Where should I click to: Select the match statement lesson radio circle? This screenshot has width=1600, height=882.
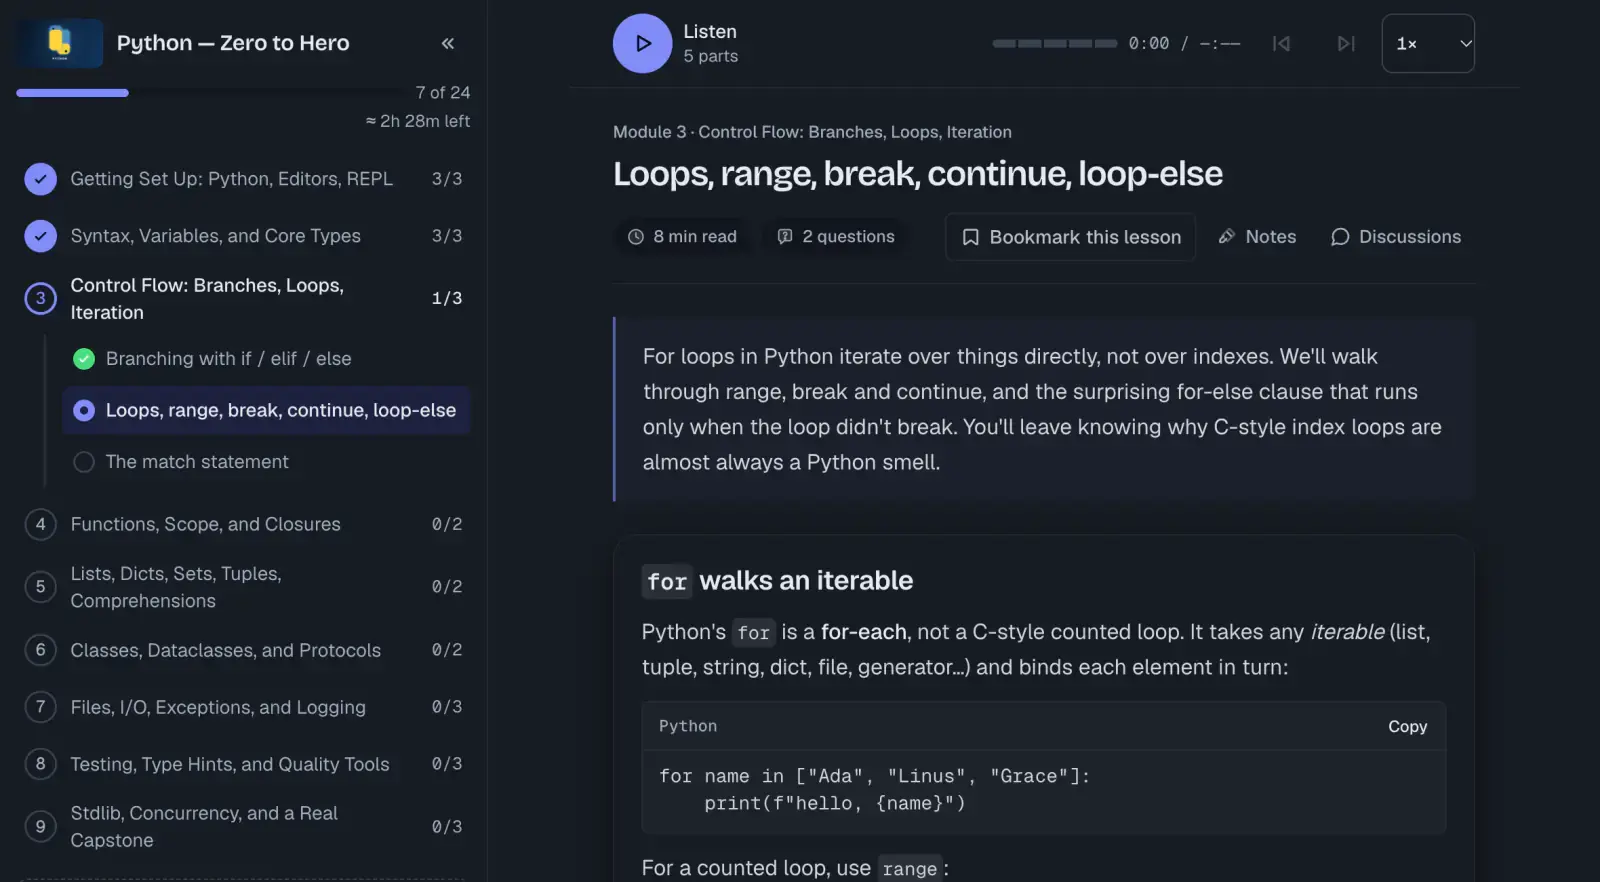(x=84, y=462)
